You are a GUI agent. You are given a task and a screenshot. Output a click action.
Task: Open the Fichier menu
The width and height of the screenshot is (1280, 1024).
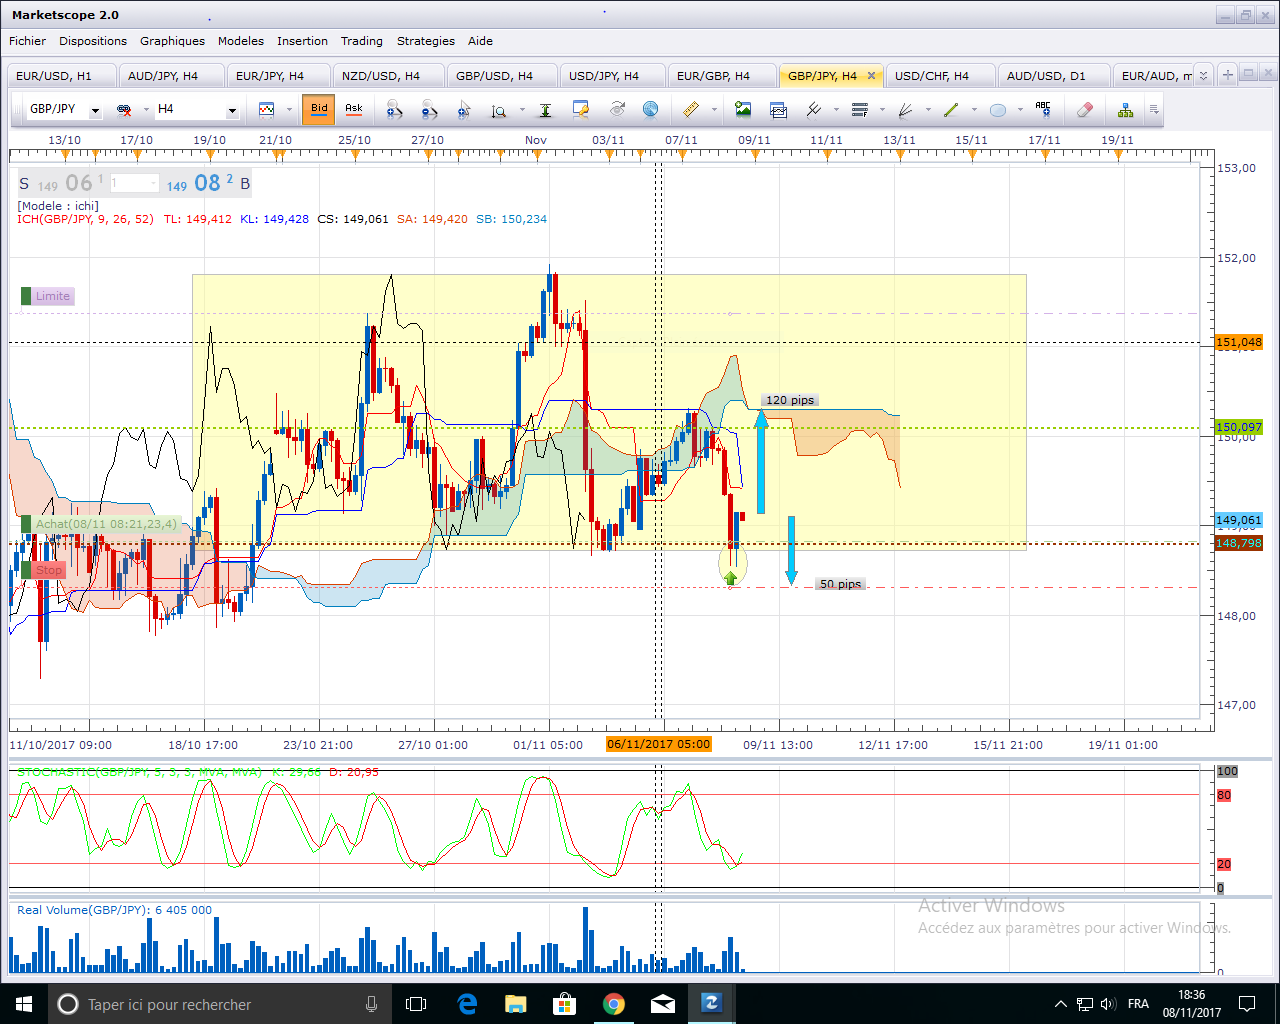pos(27,41)
